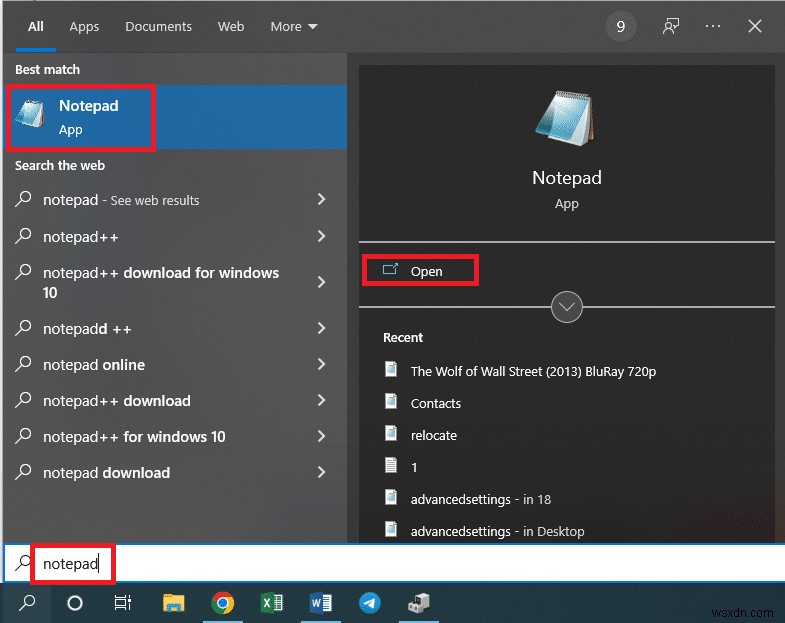Select the notepad online suggestion
785x623 pixels.
[175, 365]
